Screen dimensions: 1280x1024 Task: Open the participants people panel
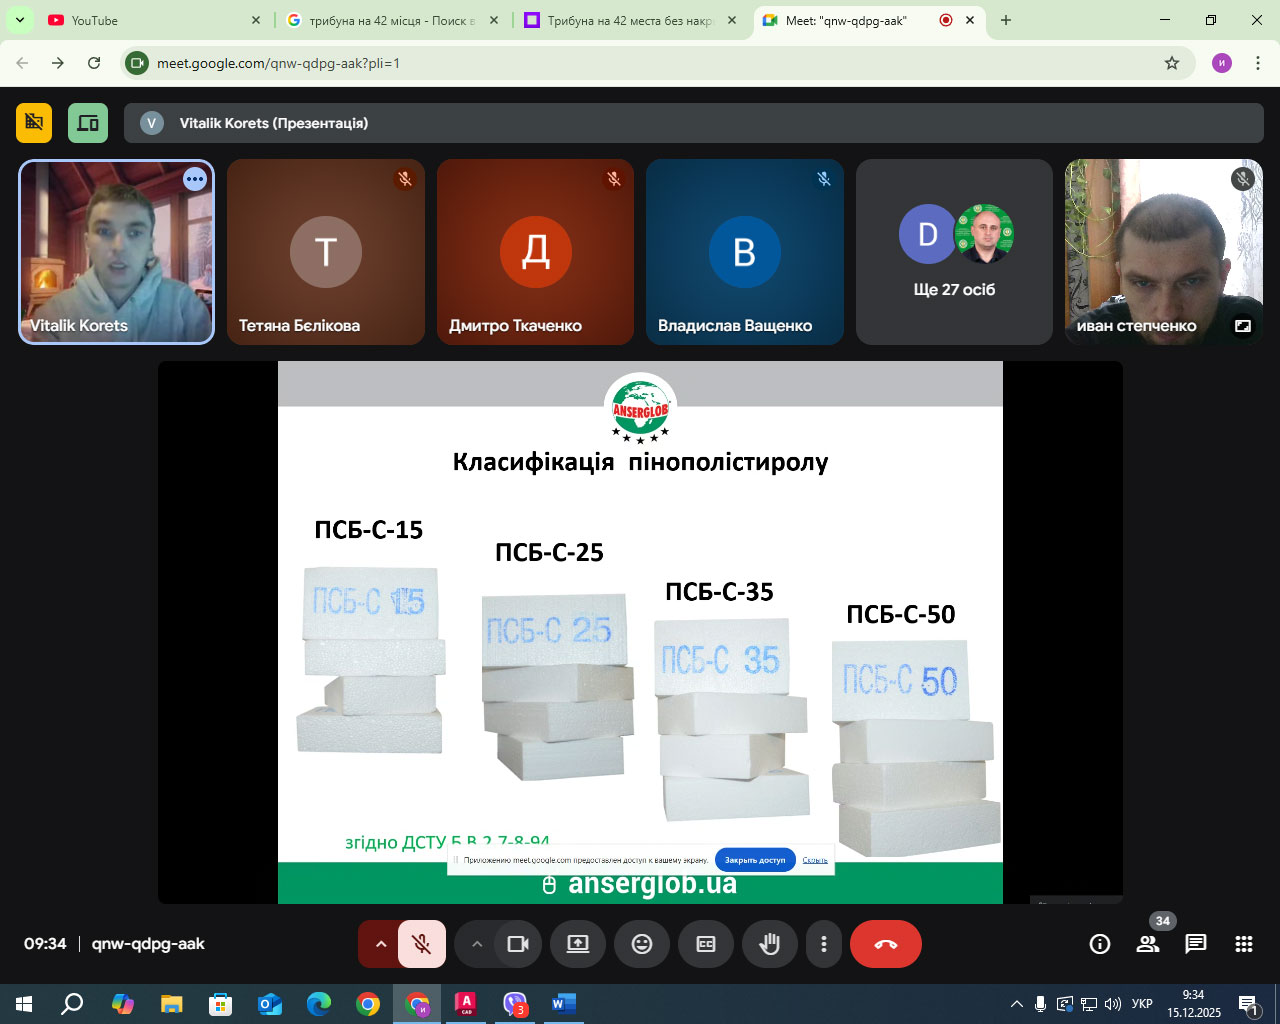coord(1148,944)
